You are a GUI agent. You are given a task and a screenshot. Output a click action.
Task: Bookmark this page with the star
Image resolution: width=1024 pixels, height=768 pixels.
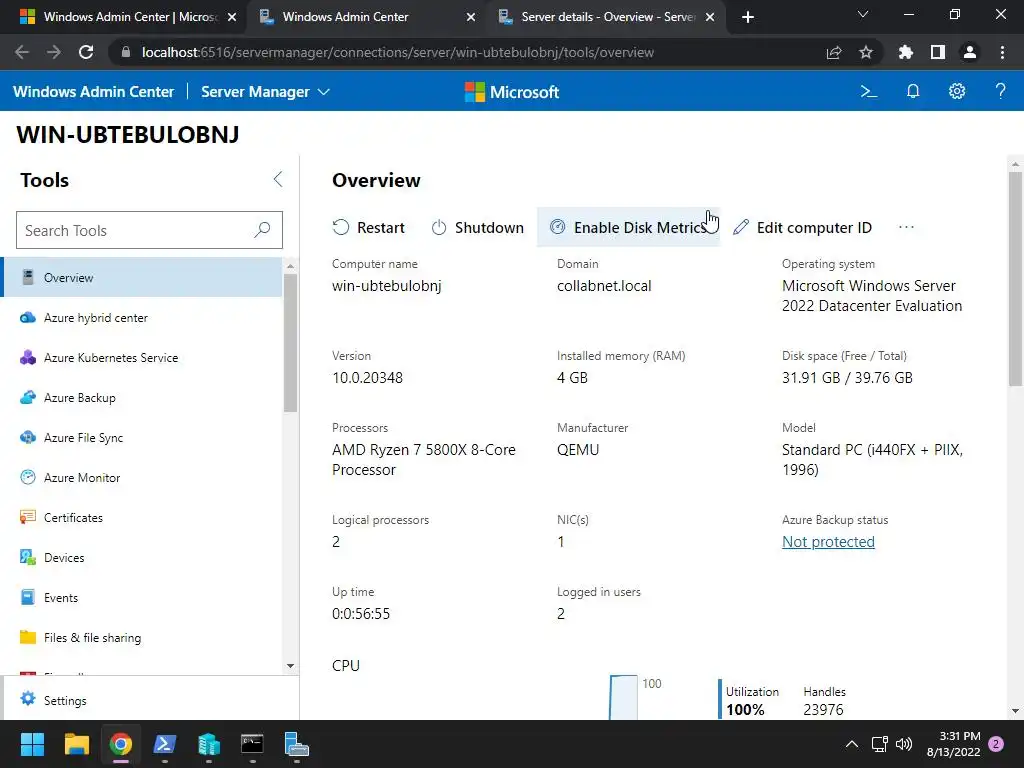coord(866,52)
